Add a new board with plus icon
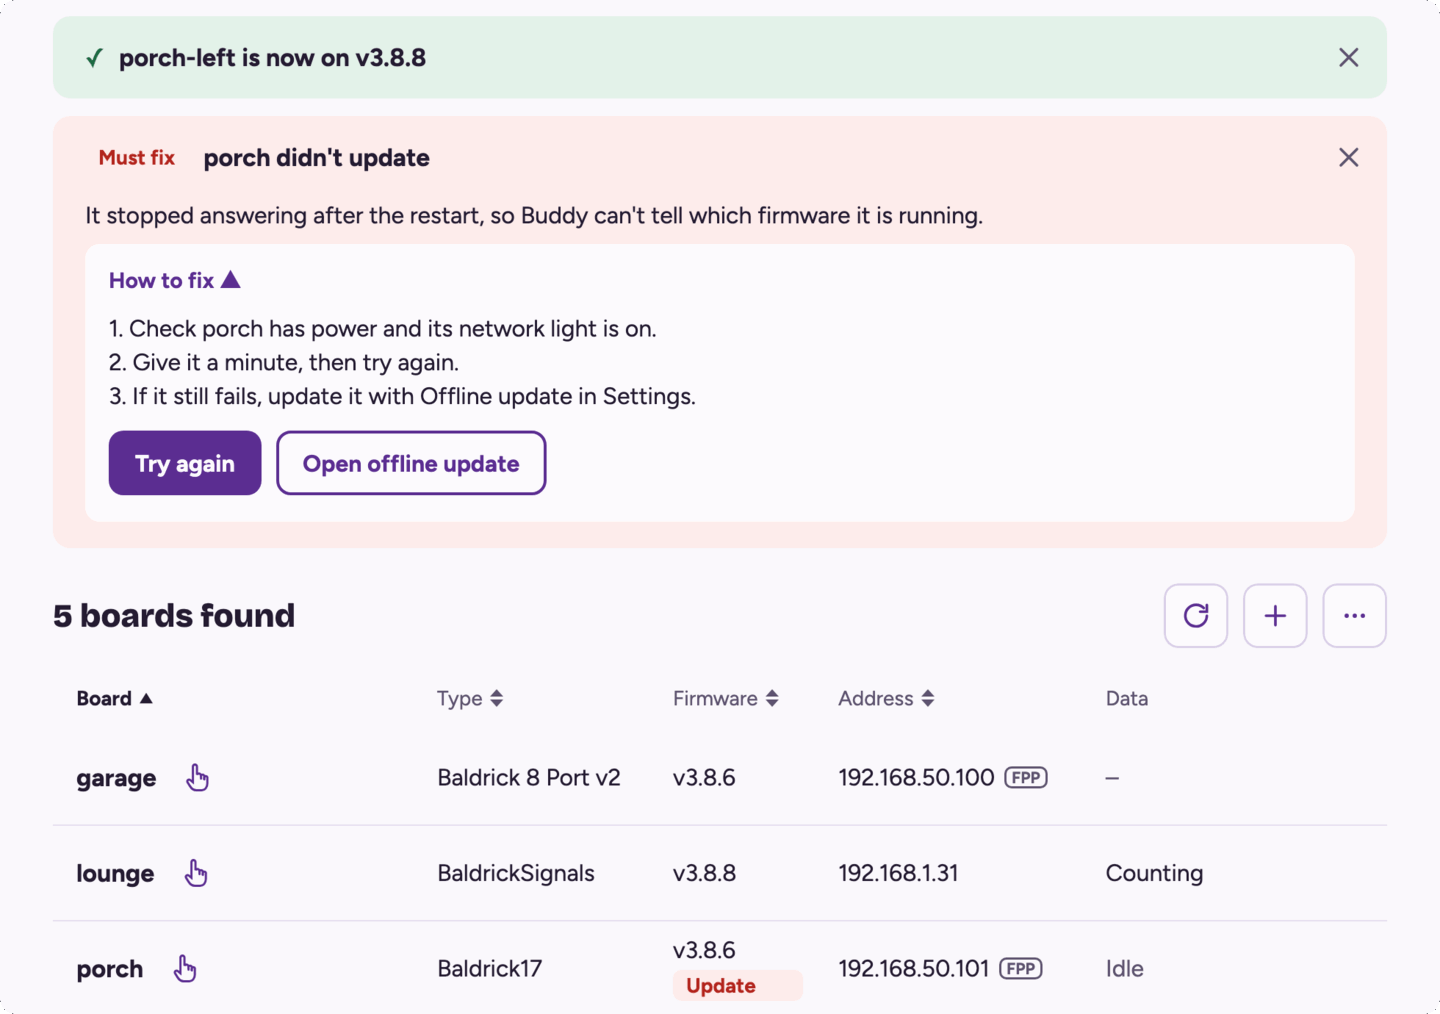Viewport: 1440px width, 1014px height. coord(1275,616)
